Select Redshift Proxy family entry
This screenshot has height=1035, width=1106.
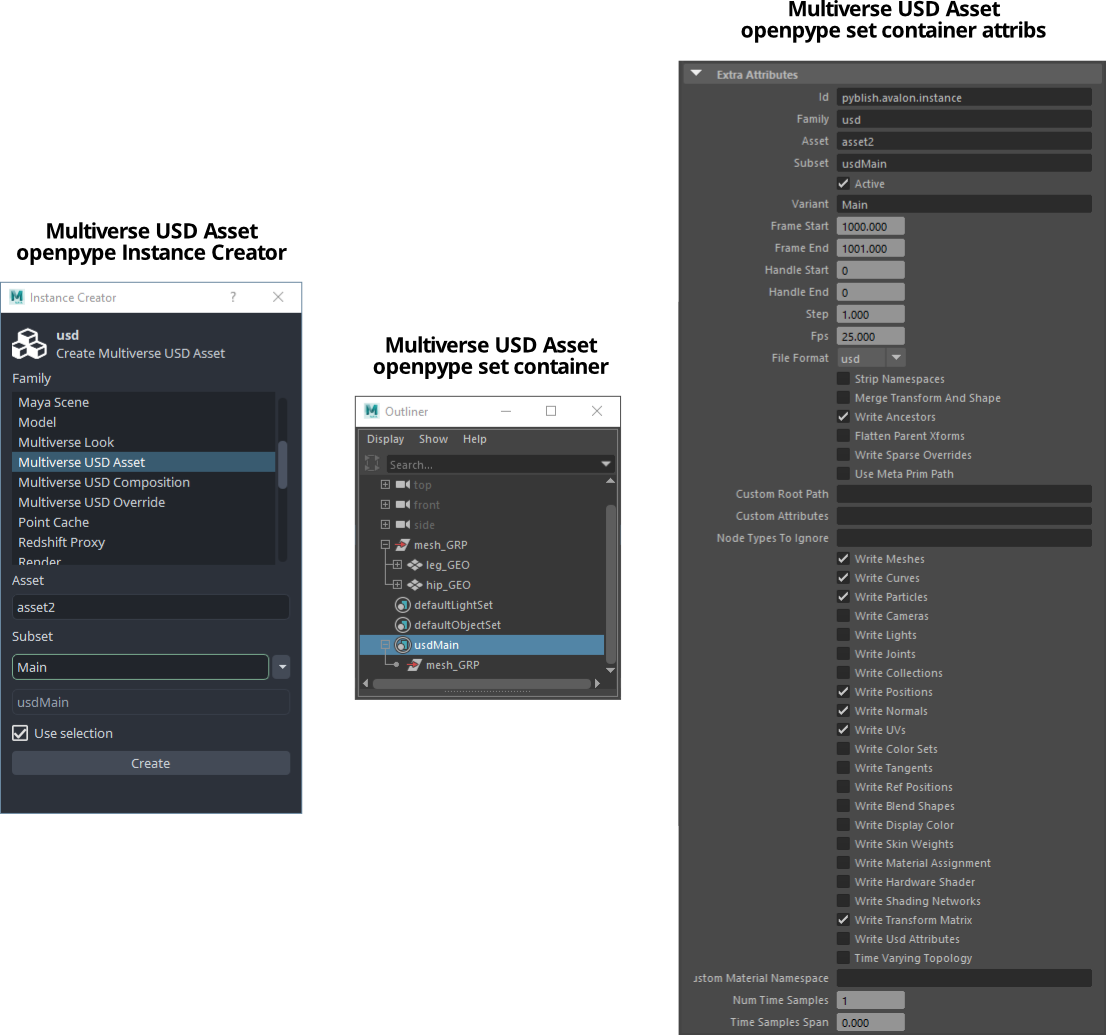[x=143, y=542]
